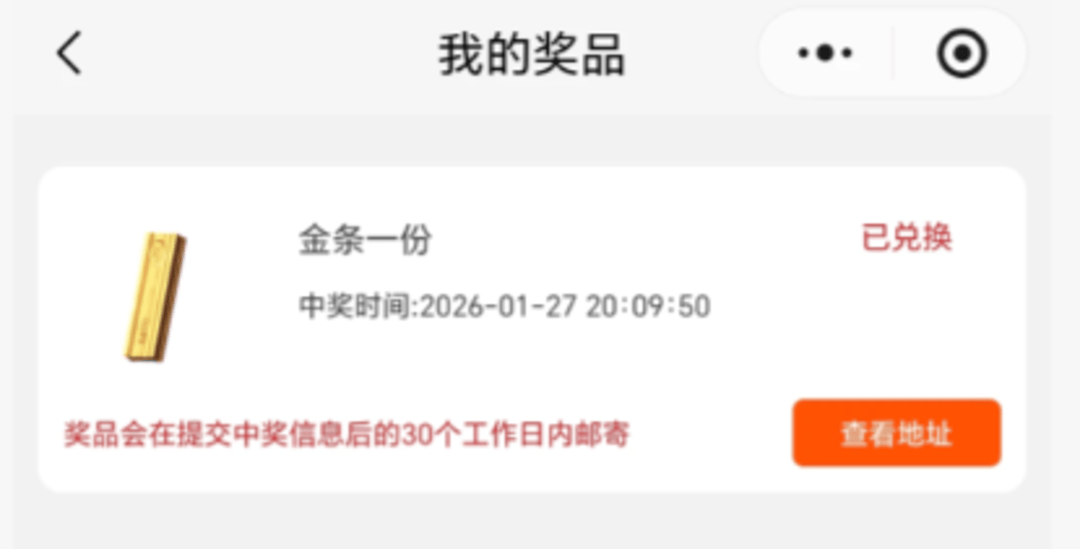Go back using the left arrow
This screenshot has width=1080, height=549.
pyautogui.click(x=69, y=52)
